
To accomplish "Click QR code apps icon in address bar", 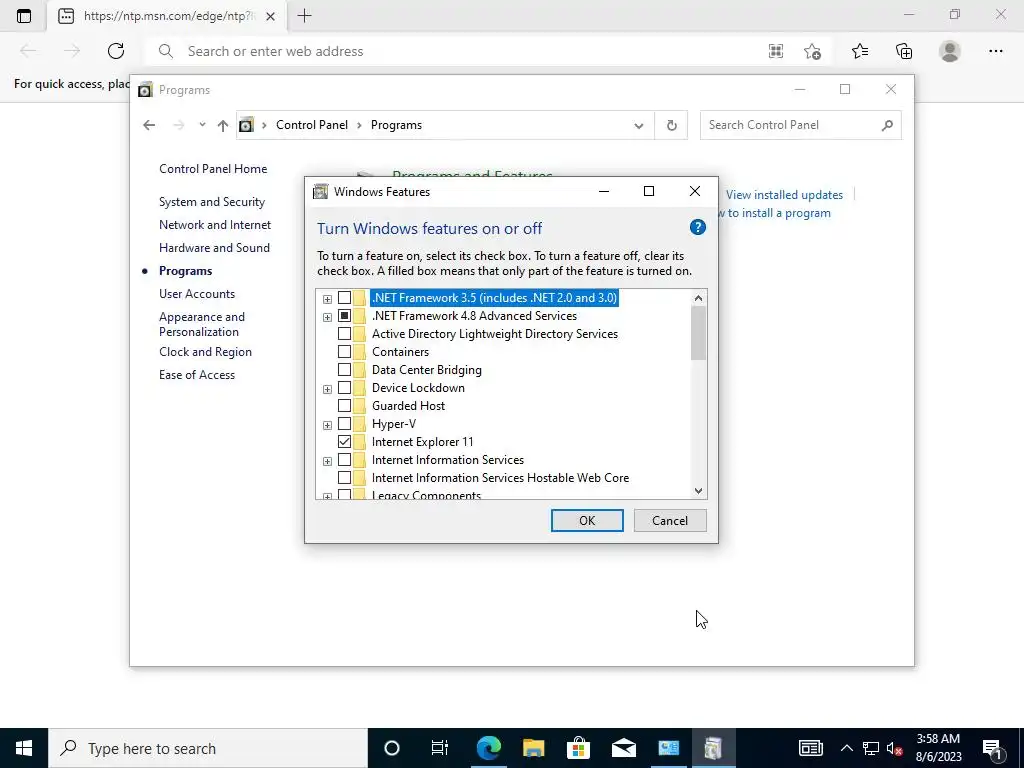I will tap(776, 51).
